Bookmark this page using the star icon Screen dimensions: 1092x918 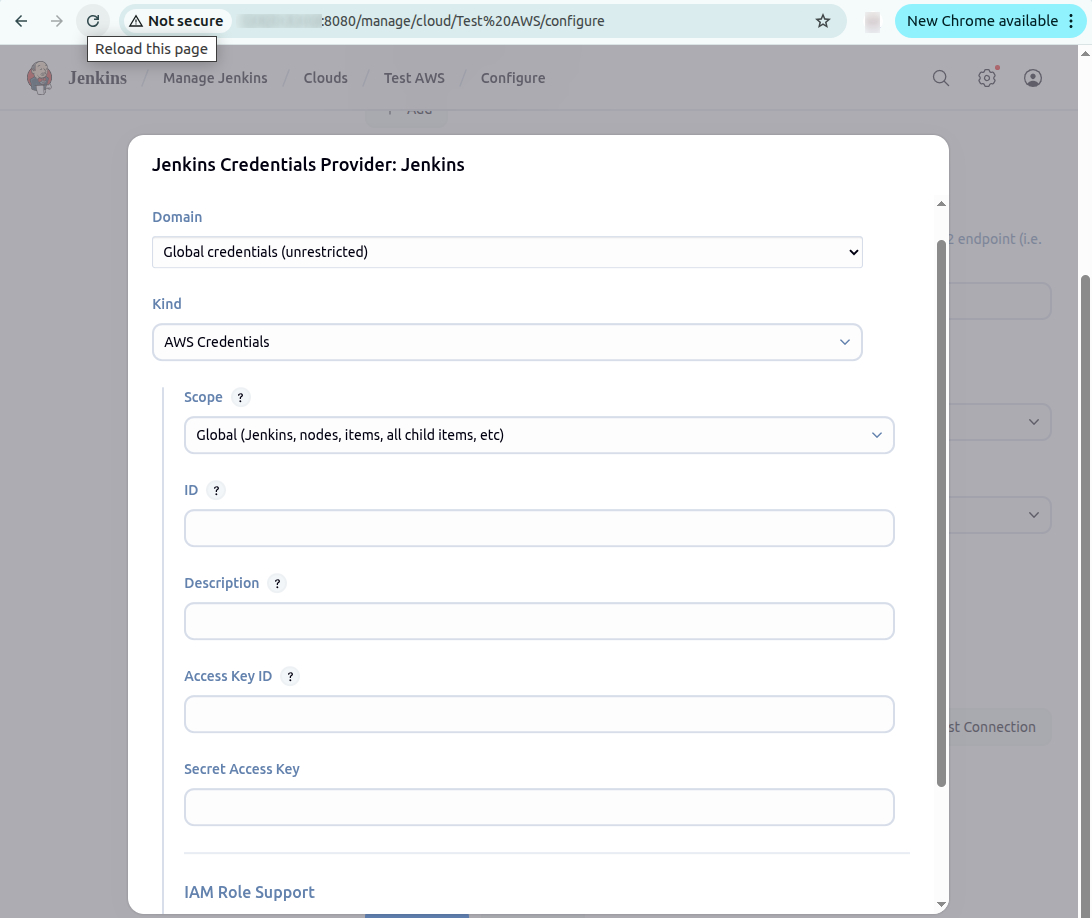click(822, 20)
